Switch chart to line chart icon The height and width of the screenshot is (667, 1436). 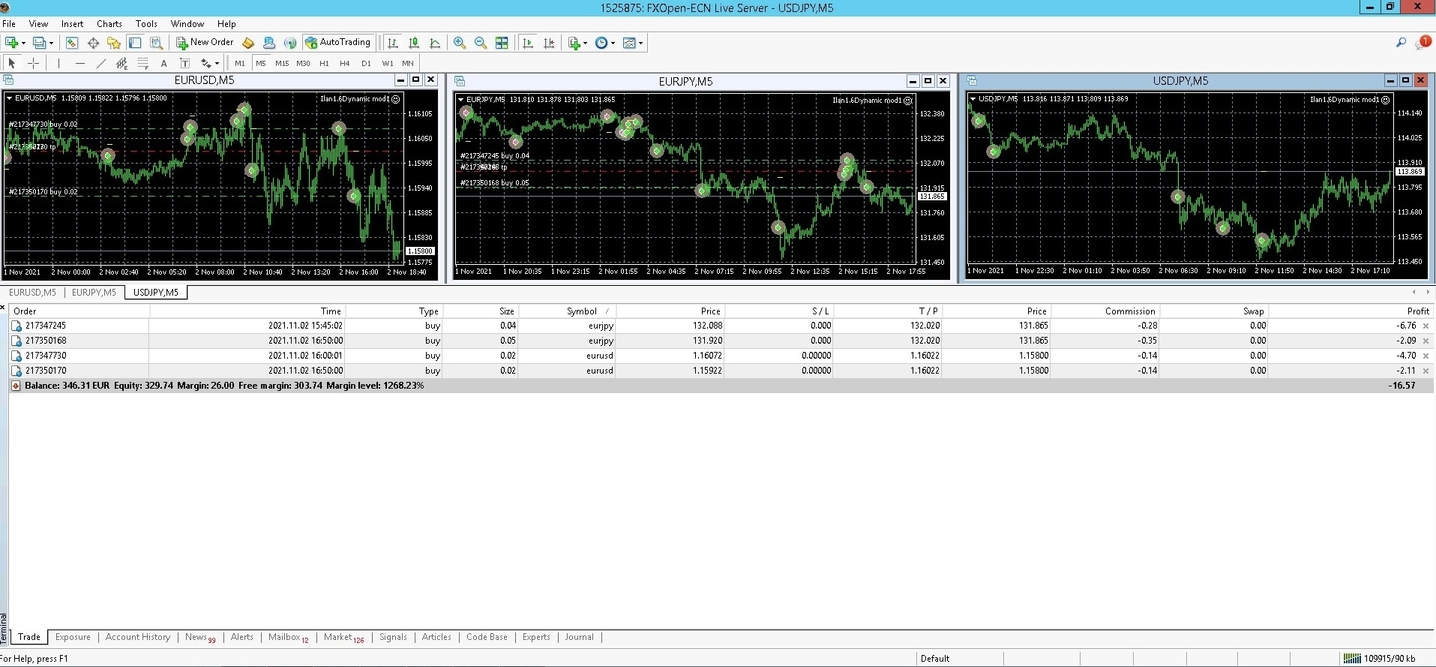(x=434, y=42)
